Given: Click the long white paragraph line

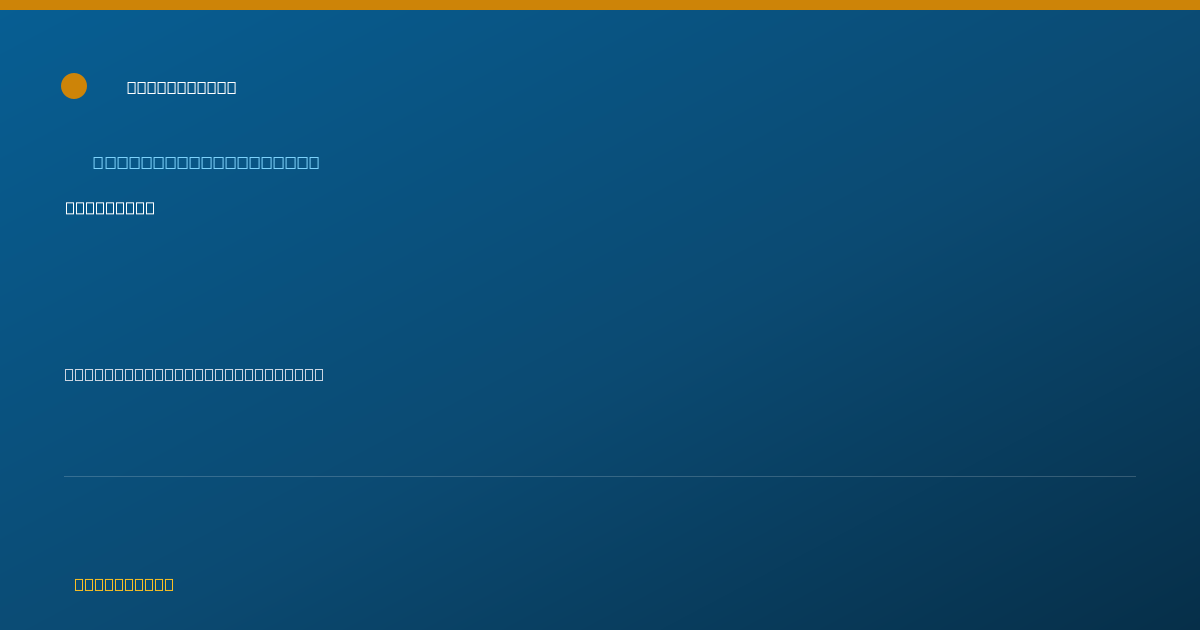Looking at the screenshot, I should click(194, 374).
